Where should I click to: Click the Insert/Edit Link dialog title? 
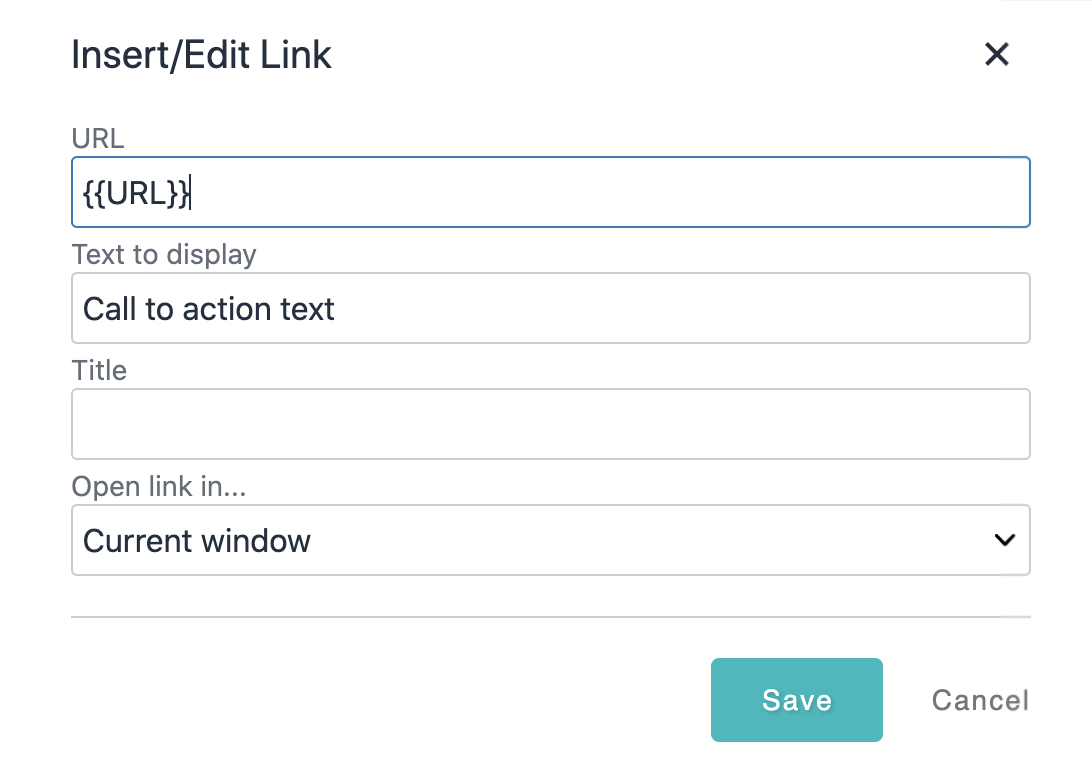click(201, 55)
